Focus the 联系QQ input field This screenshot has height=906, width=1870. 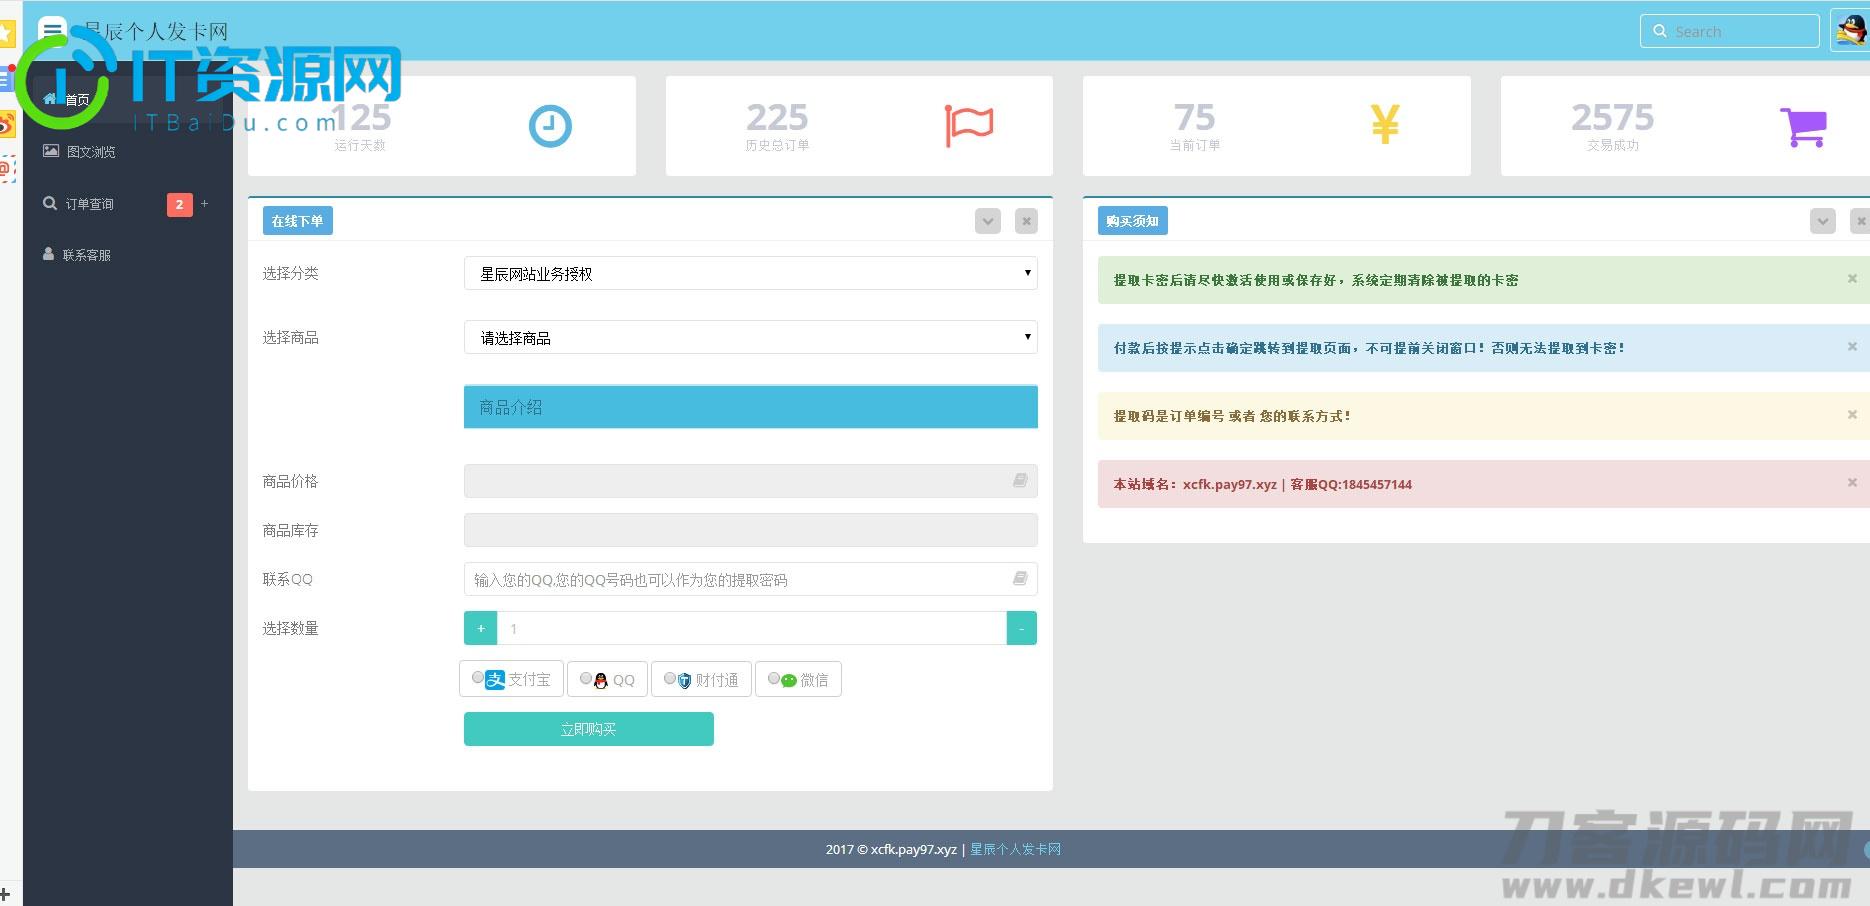coord(750,579)
